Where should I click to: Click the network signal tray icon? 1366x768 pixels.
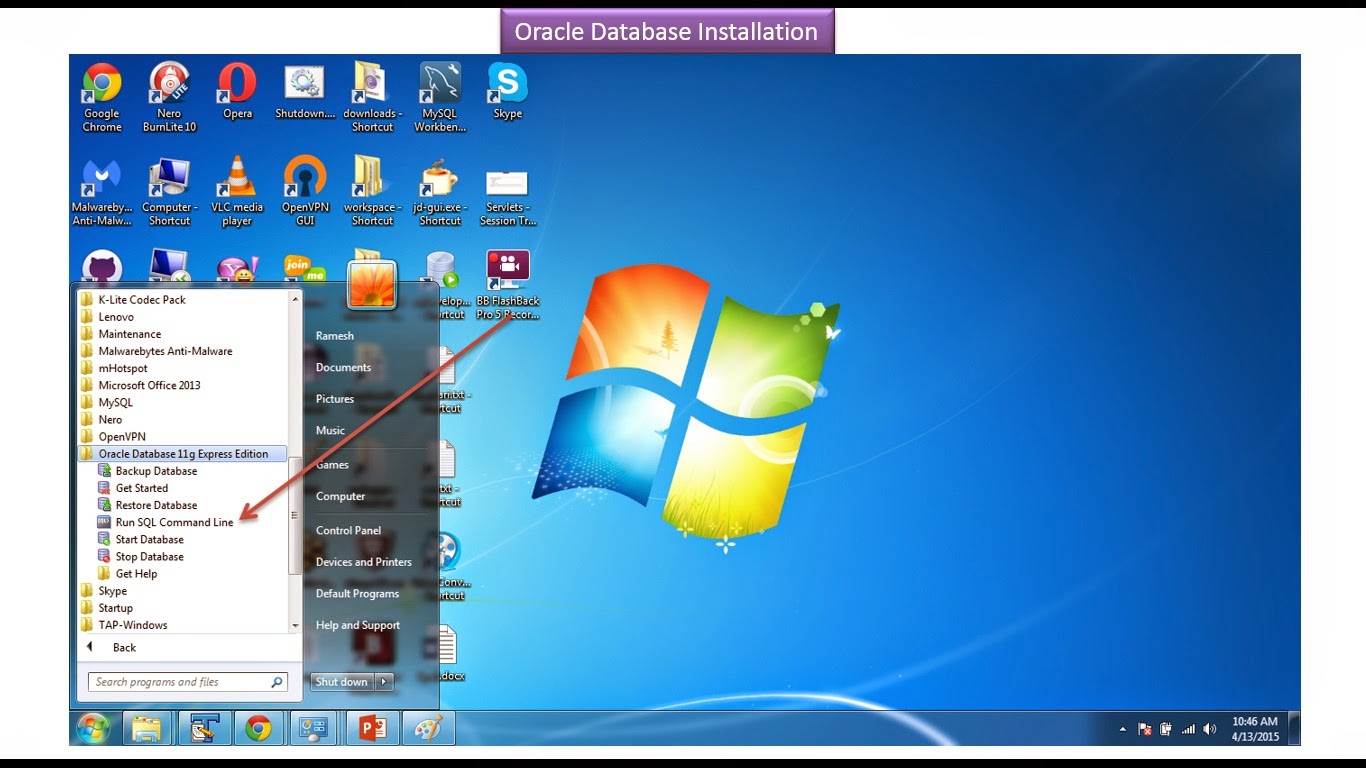pos(1188,729)
